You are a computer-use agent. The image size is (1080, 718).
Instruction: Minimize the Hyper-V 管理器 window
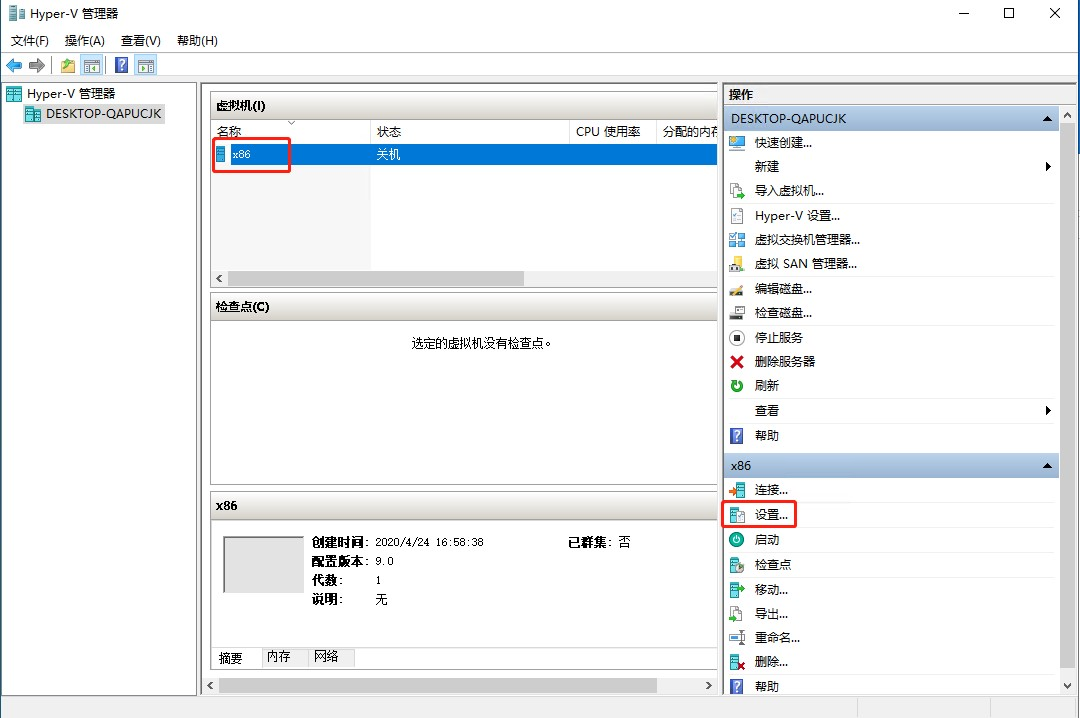(964, 13)
